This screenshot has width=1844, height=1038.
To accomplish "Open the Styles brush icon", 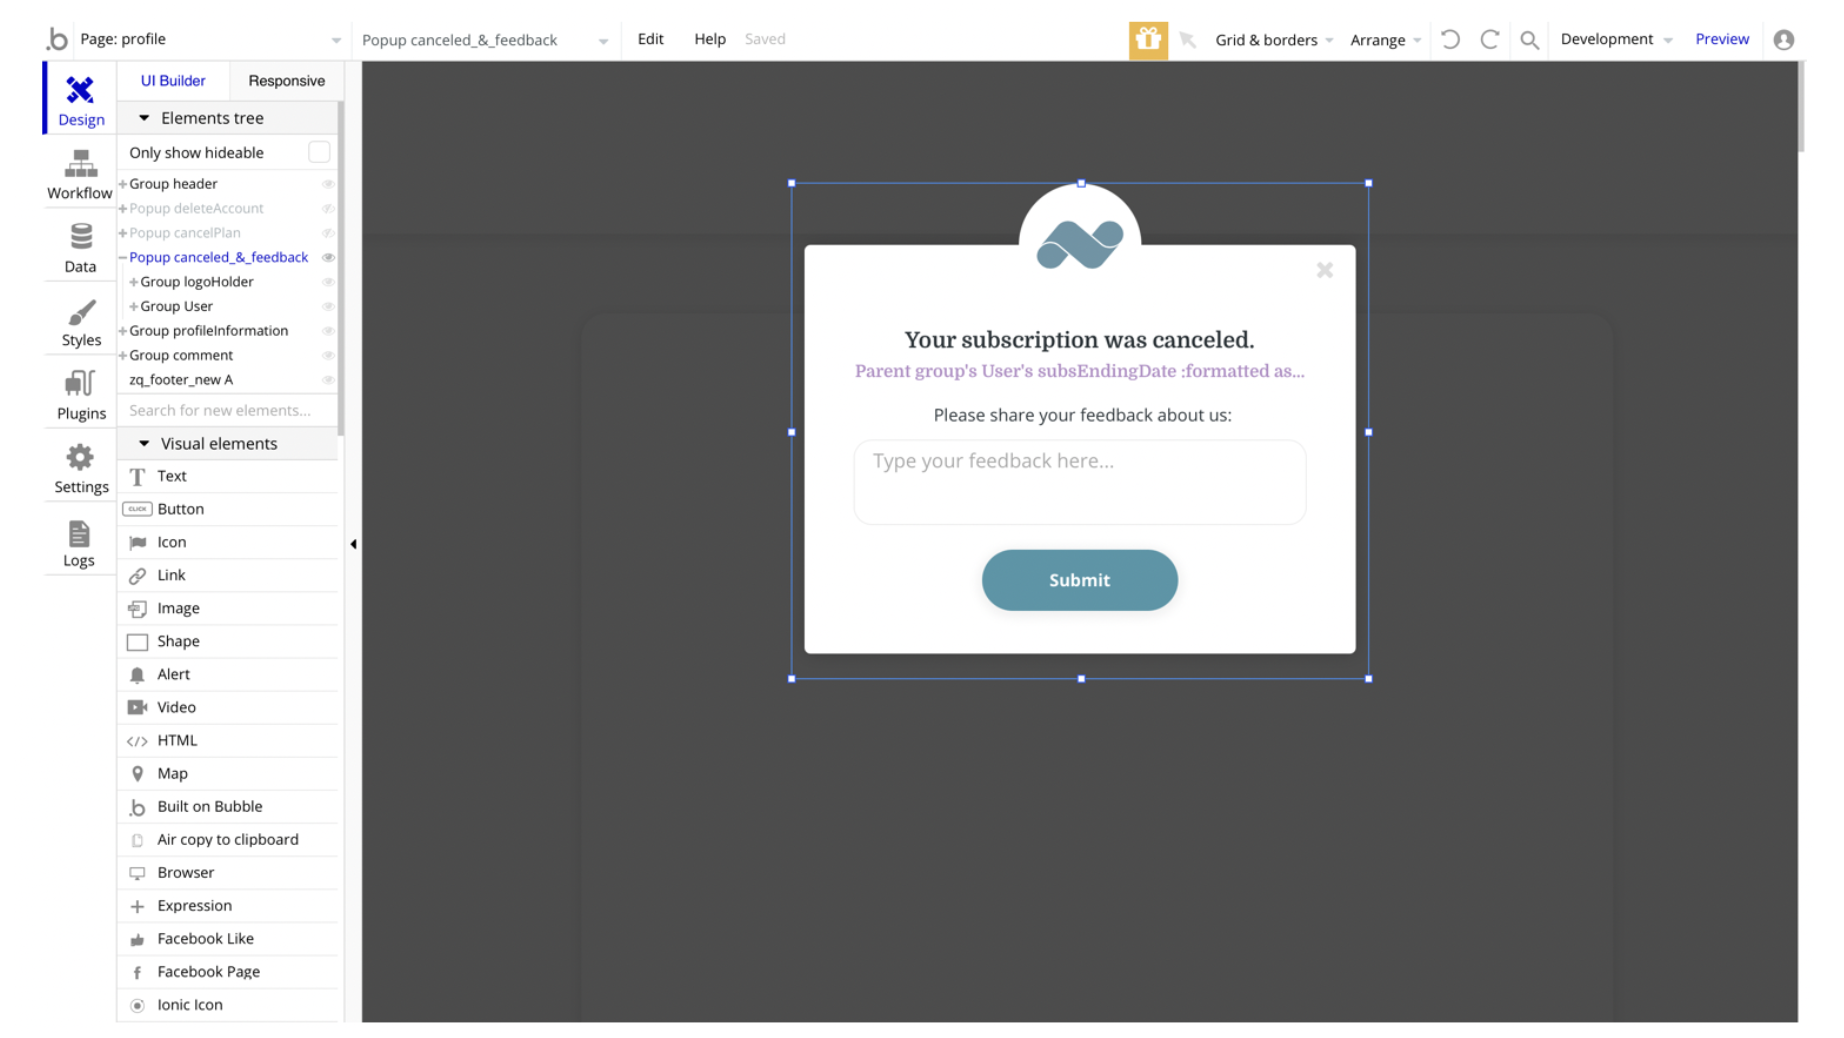I will click(80, 313).
